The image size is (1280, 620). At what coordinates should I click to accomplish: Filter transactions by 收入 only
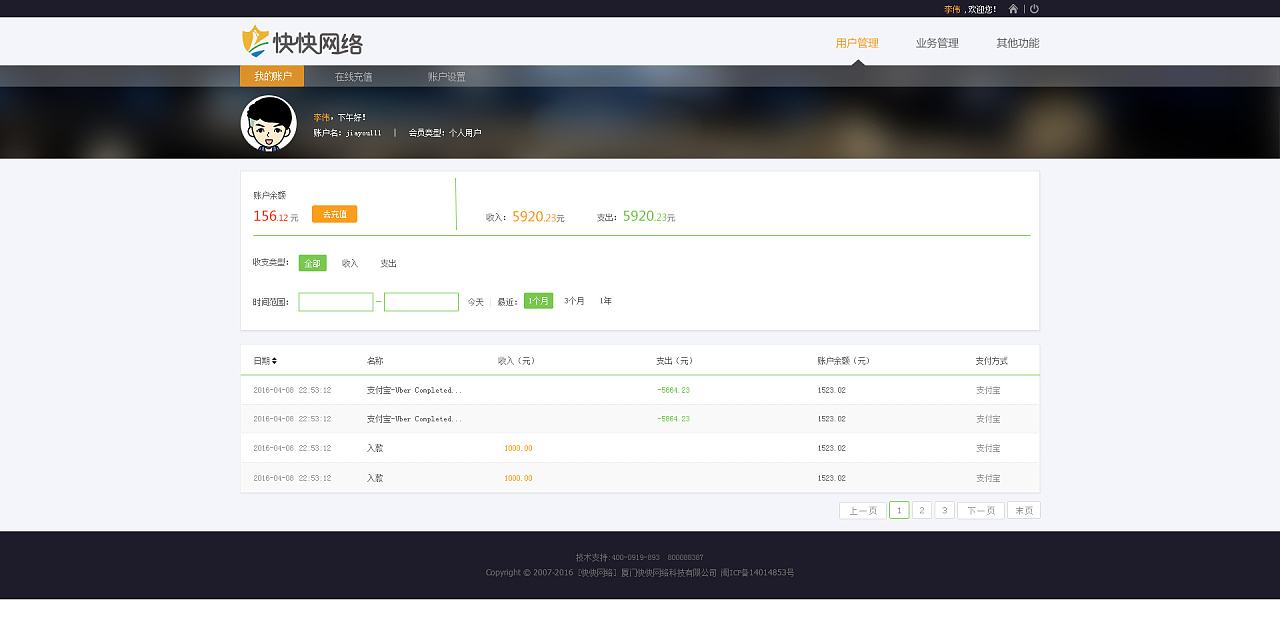[x=349, y=262]
